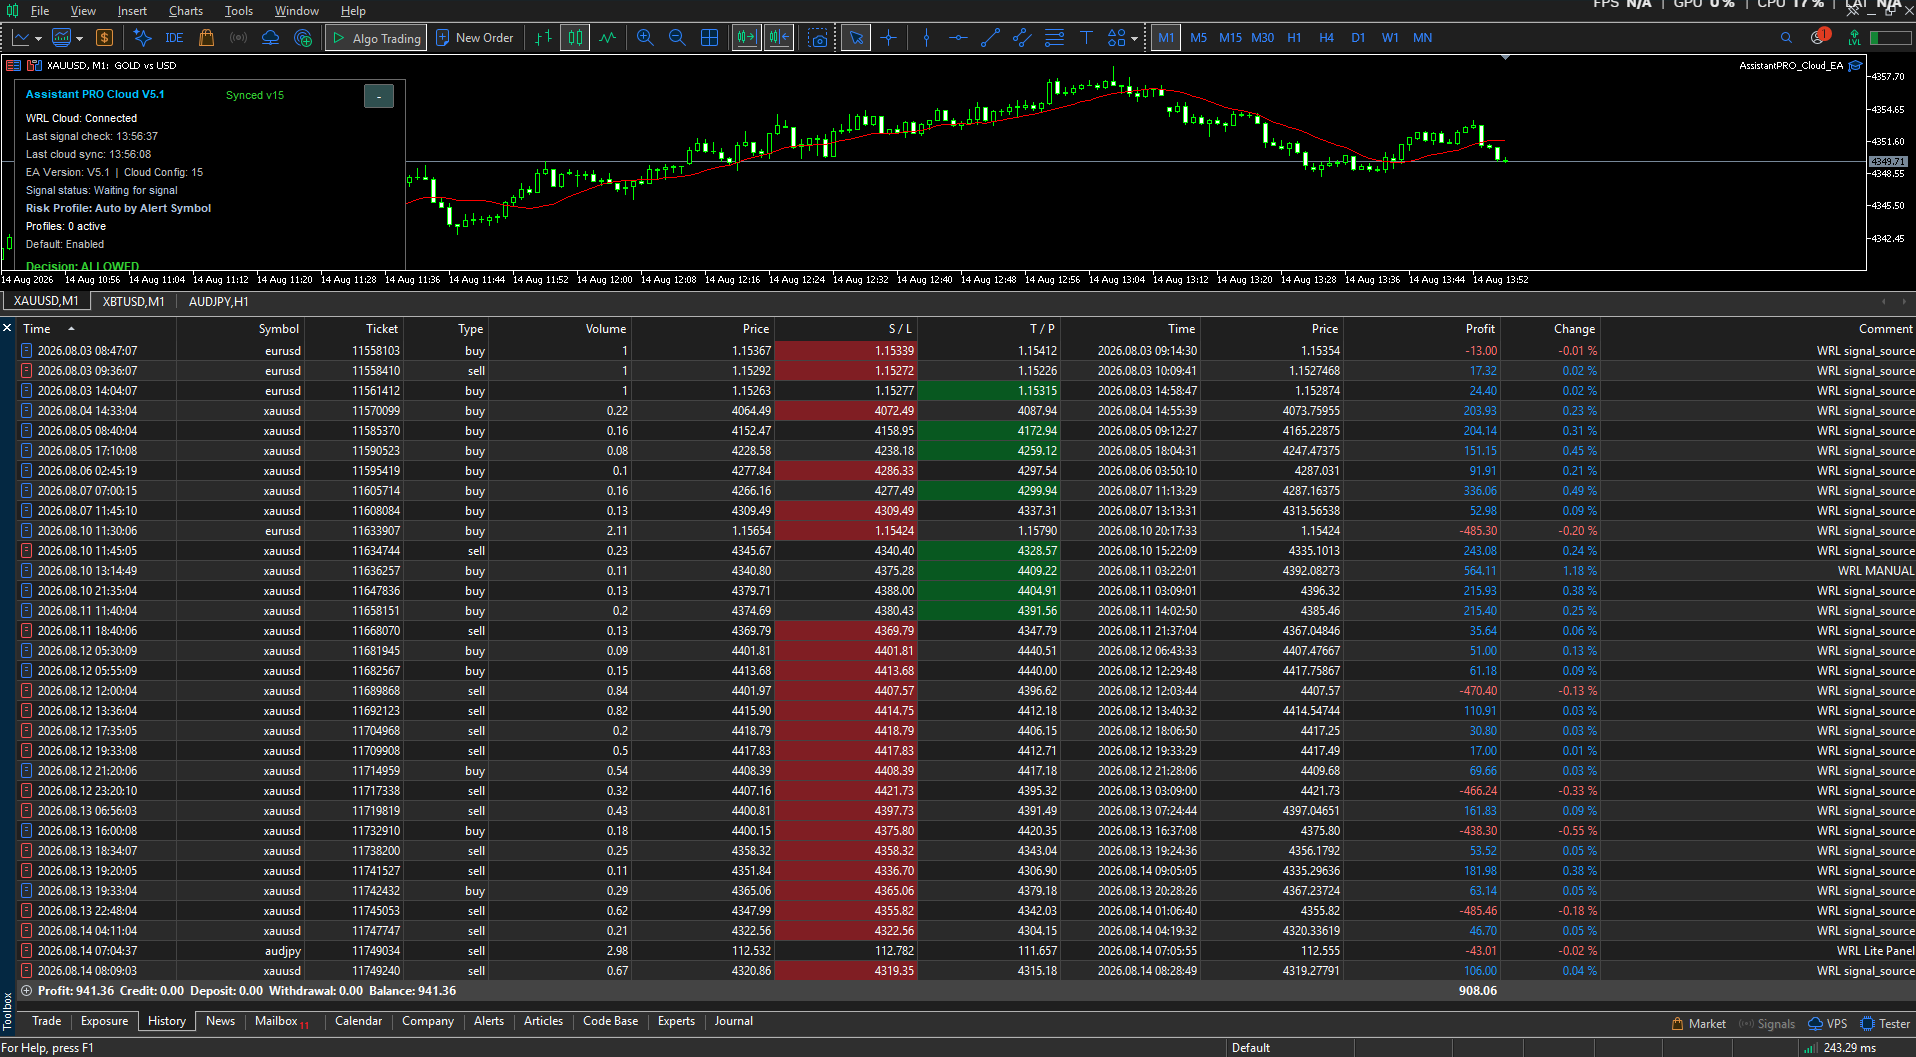Collapse the Assistant PRO Cloud panel
1916x1057 pixels.
tap(379, 96)
